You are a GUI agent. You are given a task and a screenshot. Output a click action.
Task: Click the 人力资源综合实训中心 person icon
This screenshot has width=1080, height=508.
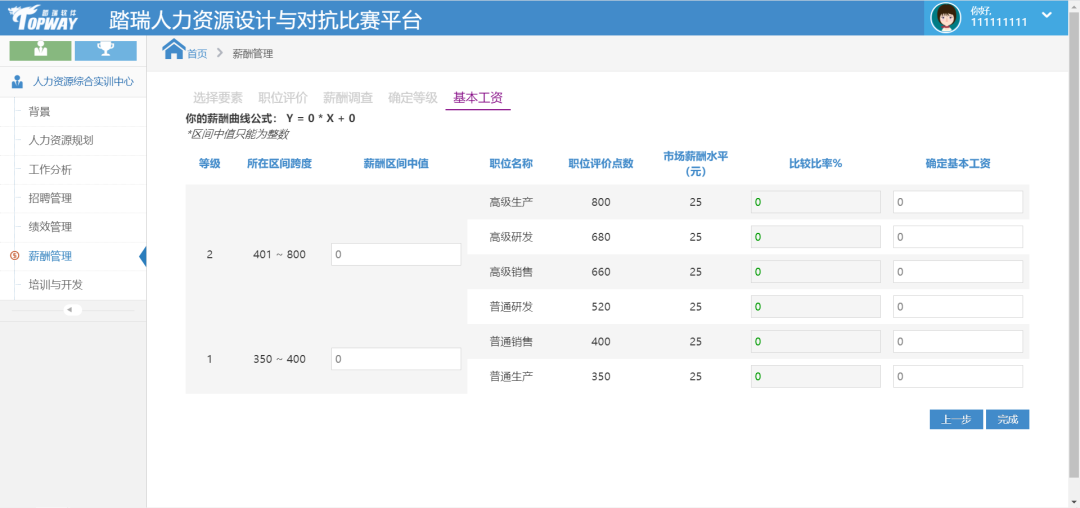pos(17,82)
